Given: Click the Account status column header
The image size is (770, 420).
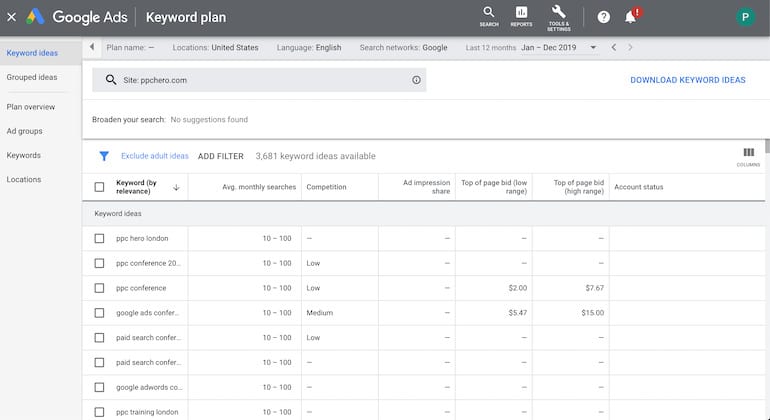Looking at the screenshot, I should coord(638,187).
